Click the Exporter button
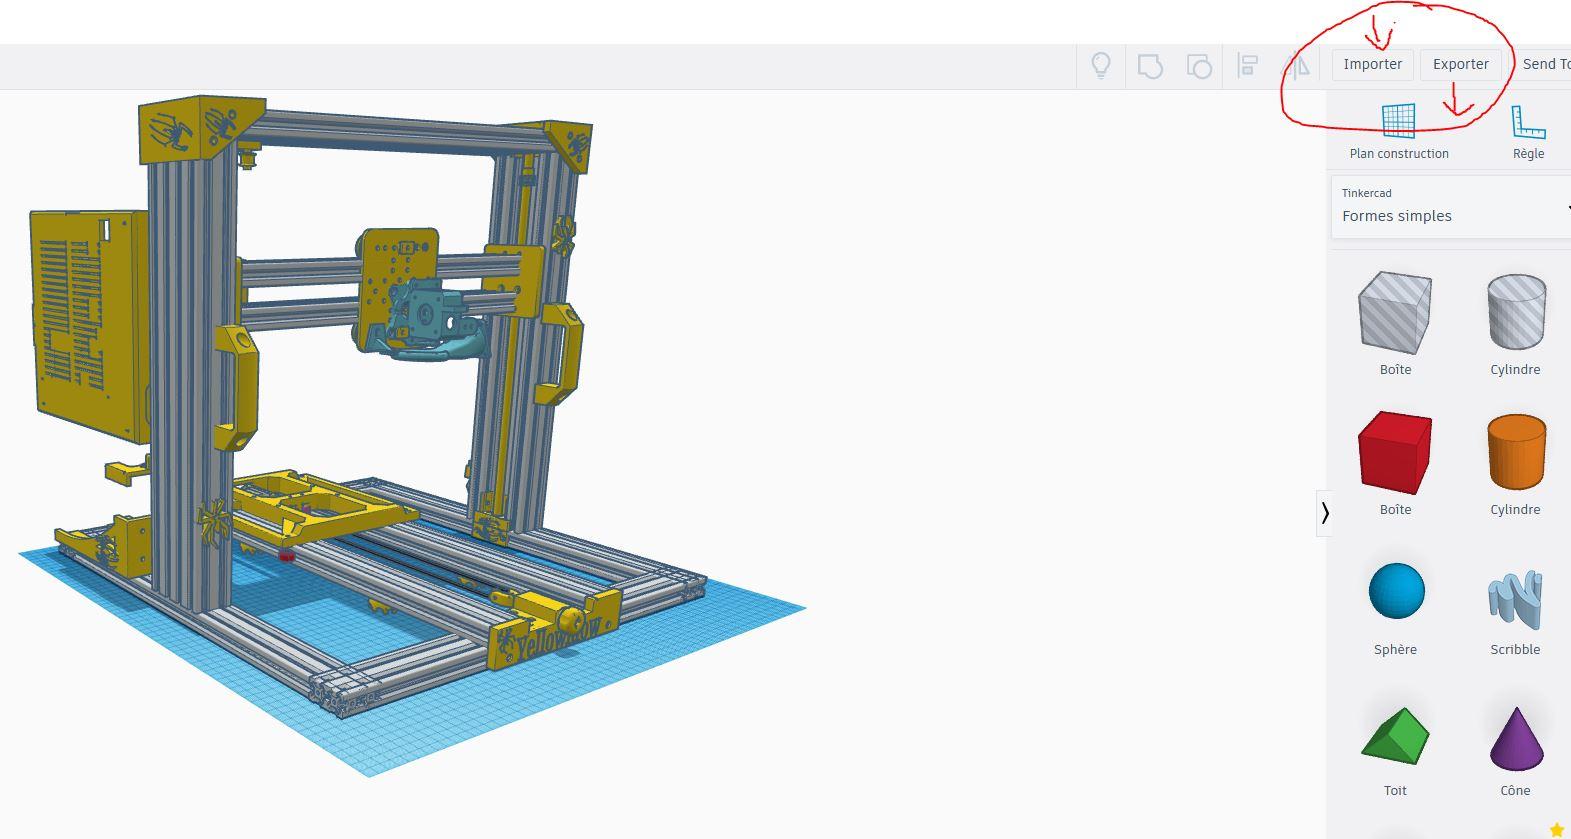This screenshot has height=839, width=1571. 1461,64
